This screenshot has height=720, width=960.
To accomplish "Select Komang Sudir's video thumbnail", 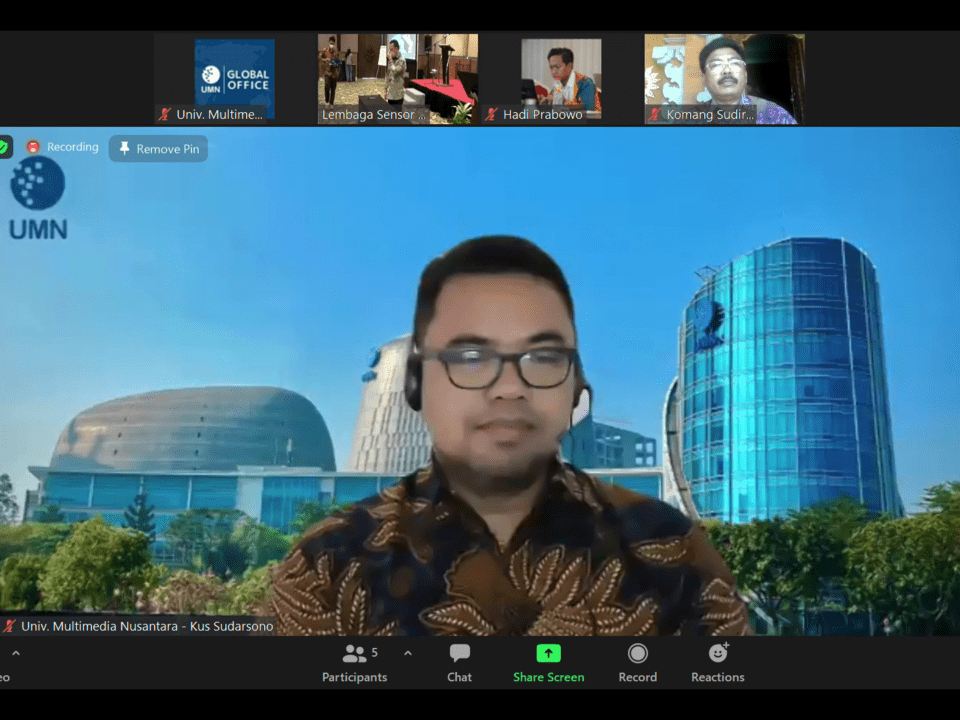I will pyautogui.click(x=724, y=70).
